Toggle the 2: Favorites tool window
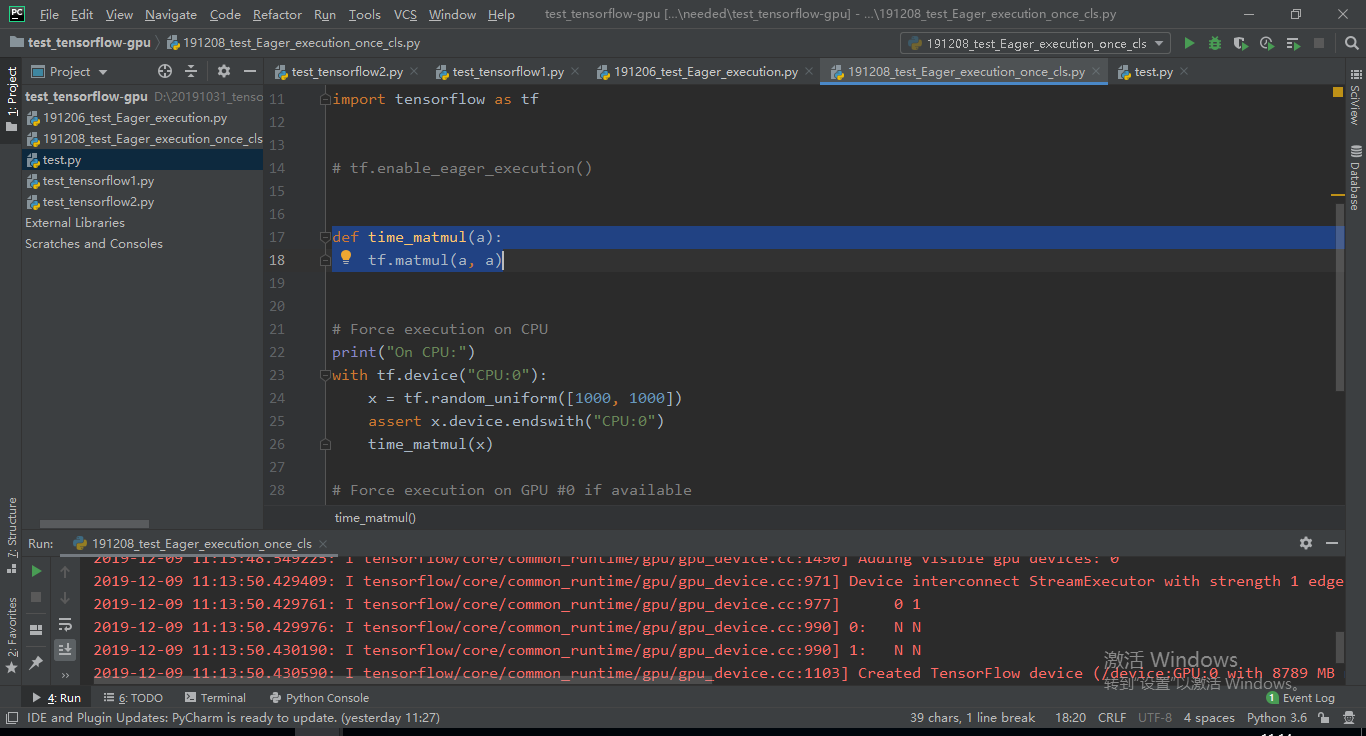 point(12,634)
